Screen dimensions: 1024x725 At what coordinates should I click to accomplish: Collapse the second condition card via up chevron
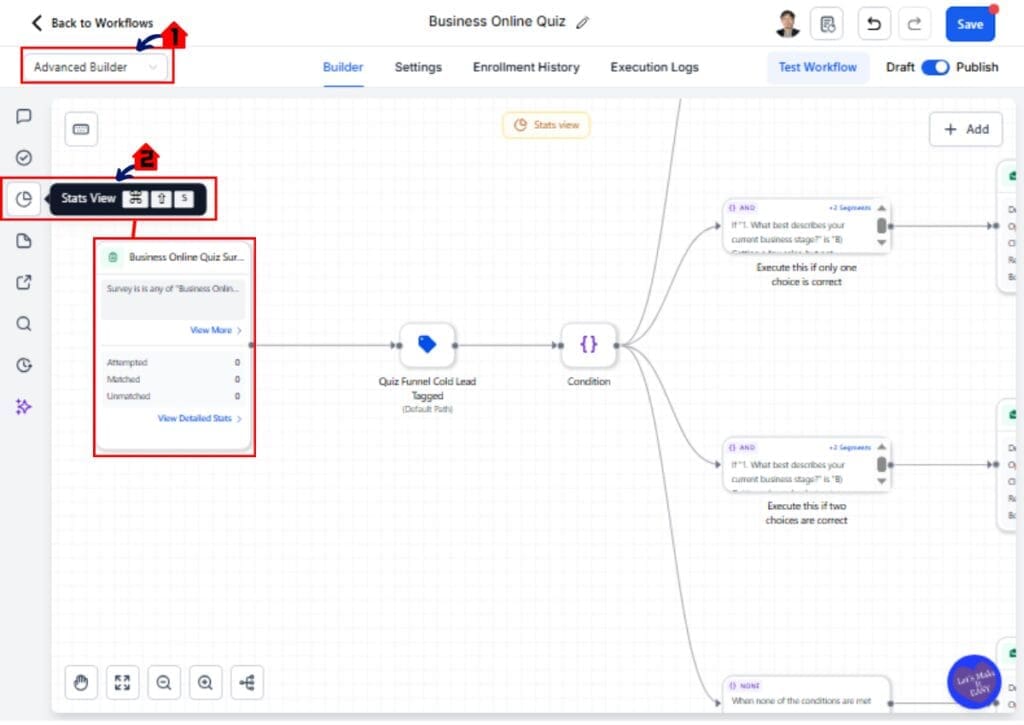click(881, 446)
